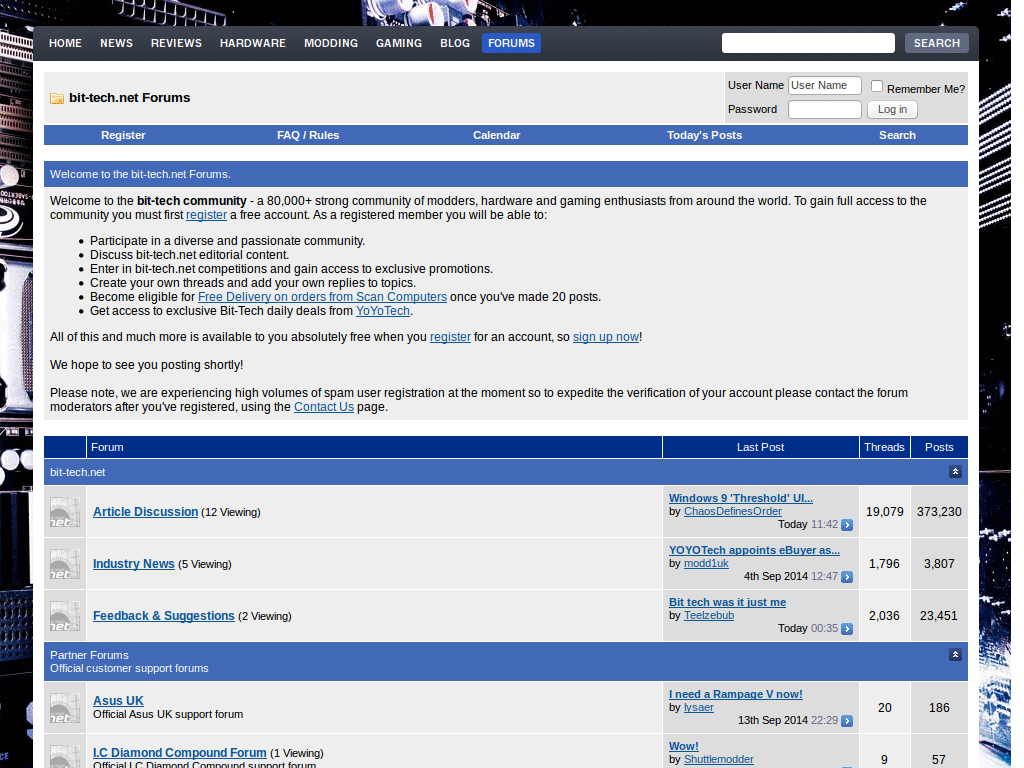Image resolution: width=1024 pixels, height=768 pixels.
Task: Click Industry News threads count 1,796
Action: click(x=884, y=564)
